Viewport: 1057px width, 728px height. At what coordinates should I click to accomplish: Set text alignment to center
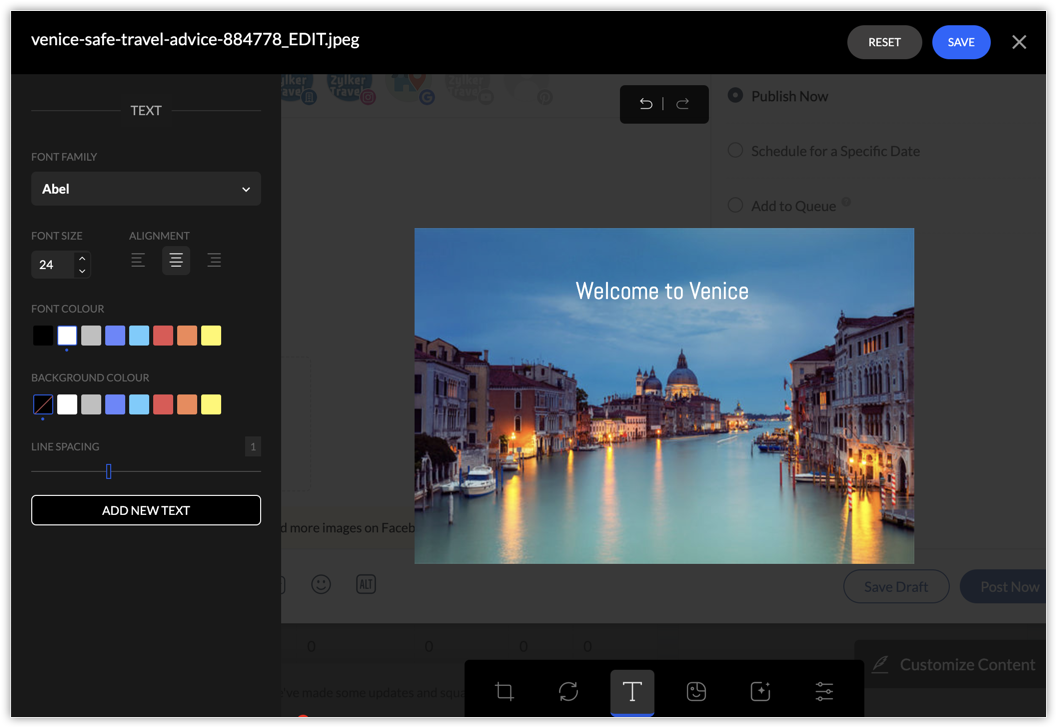tap(176, 261)
